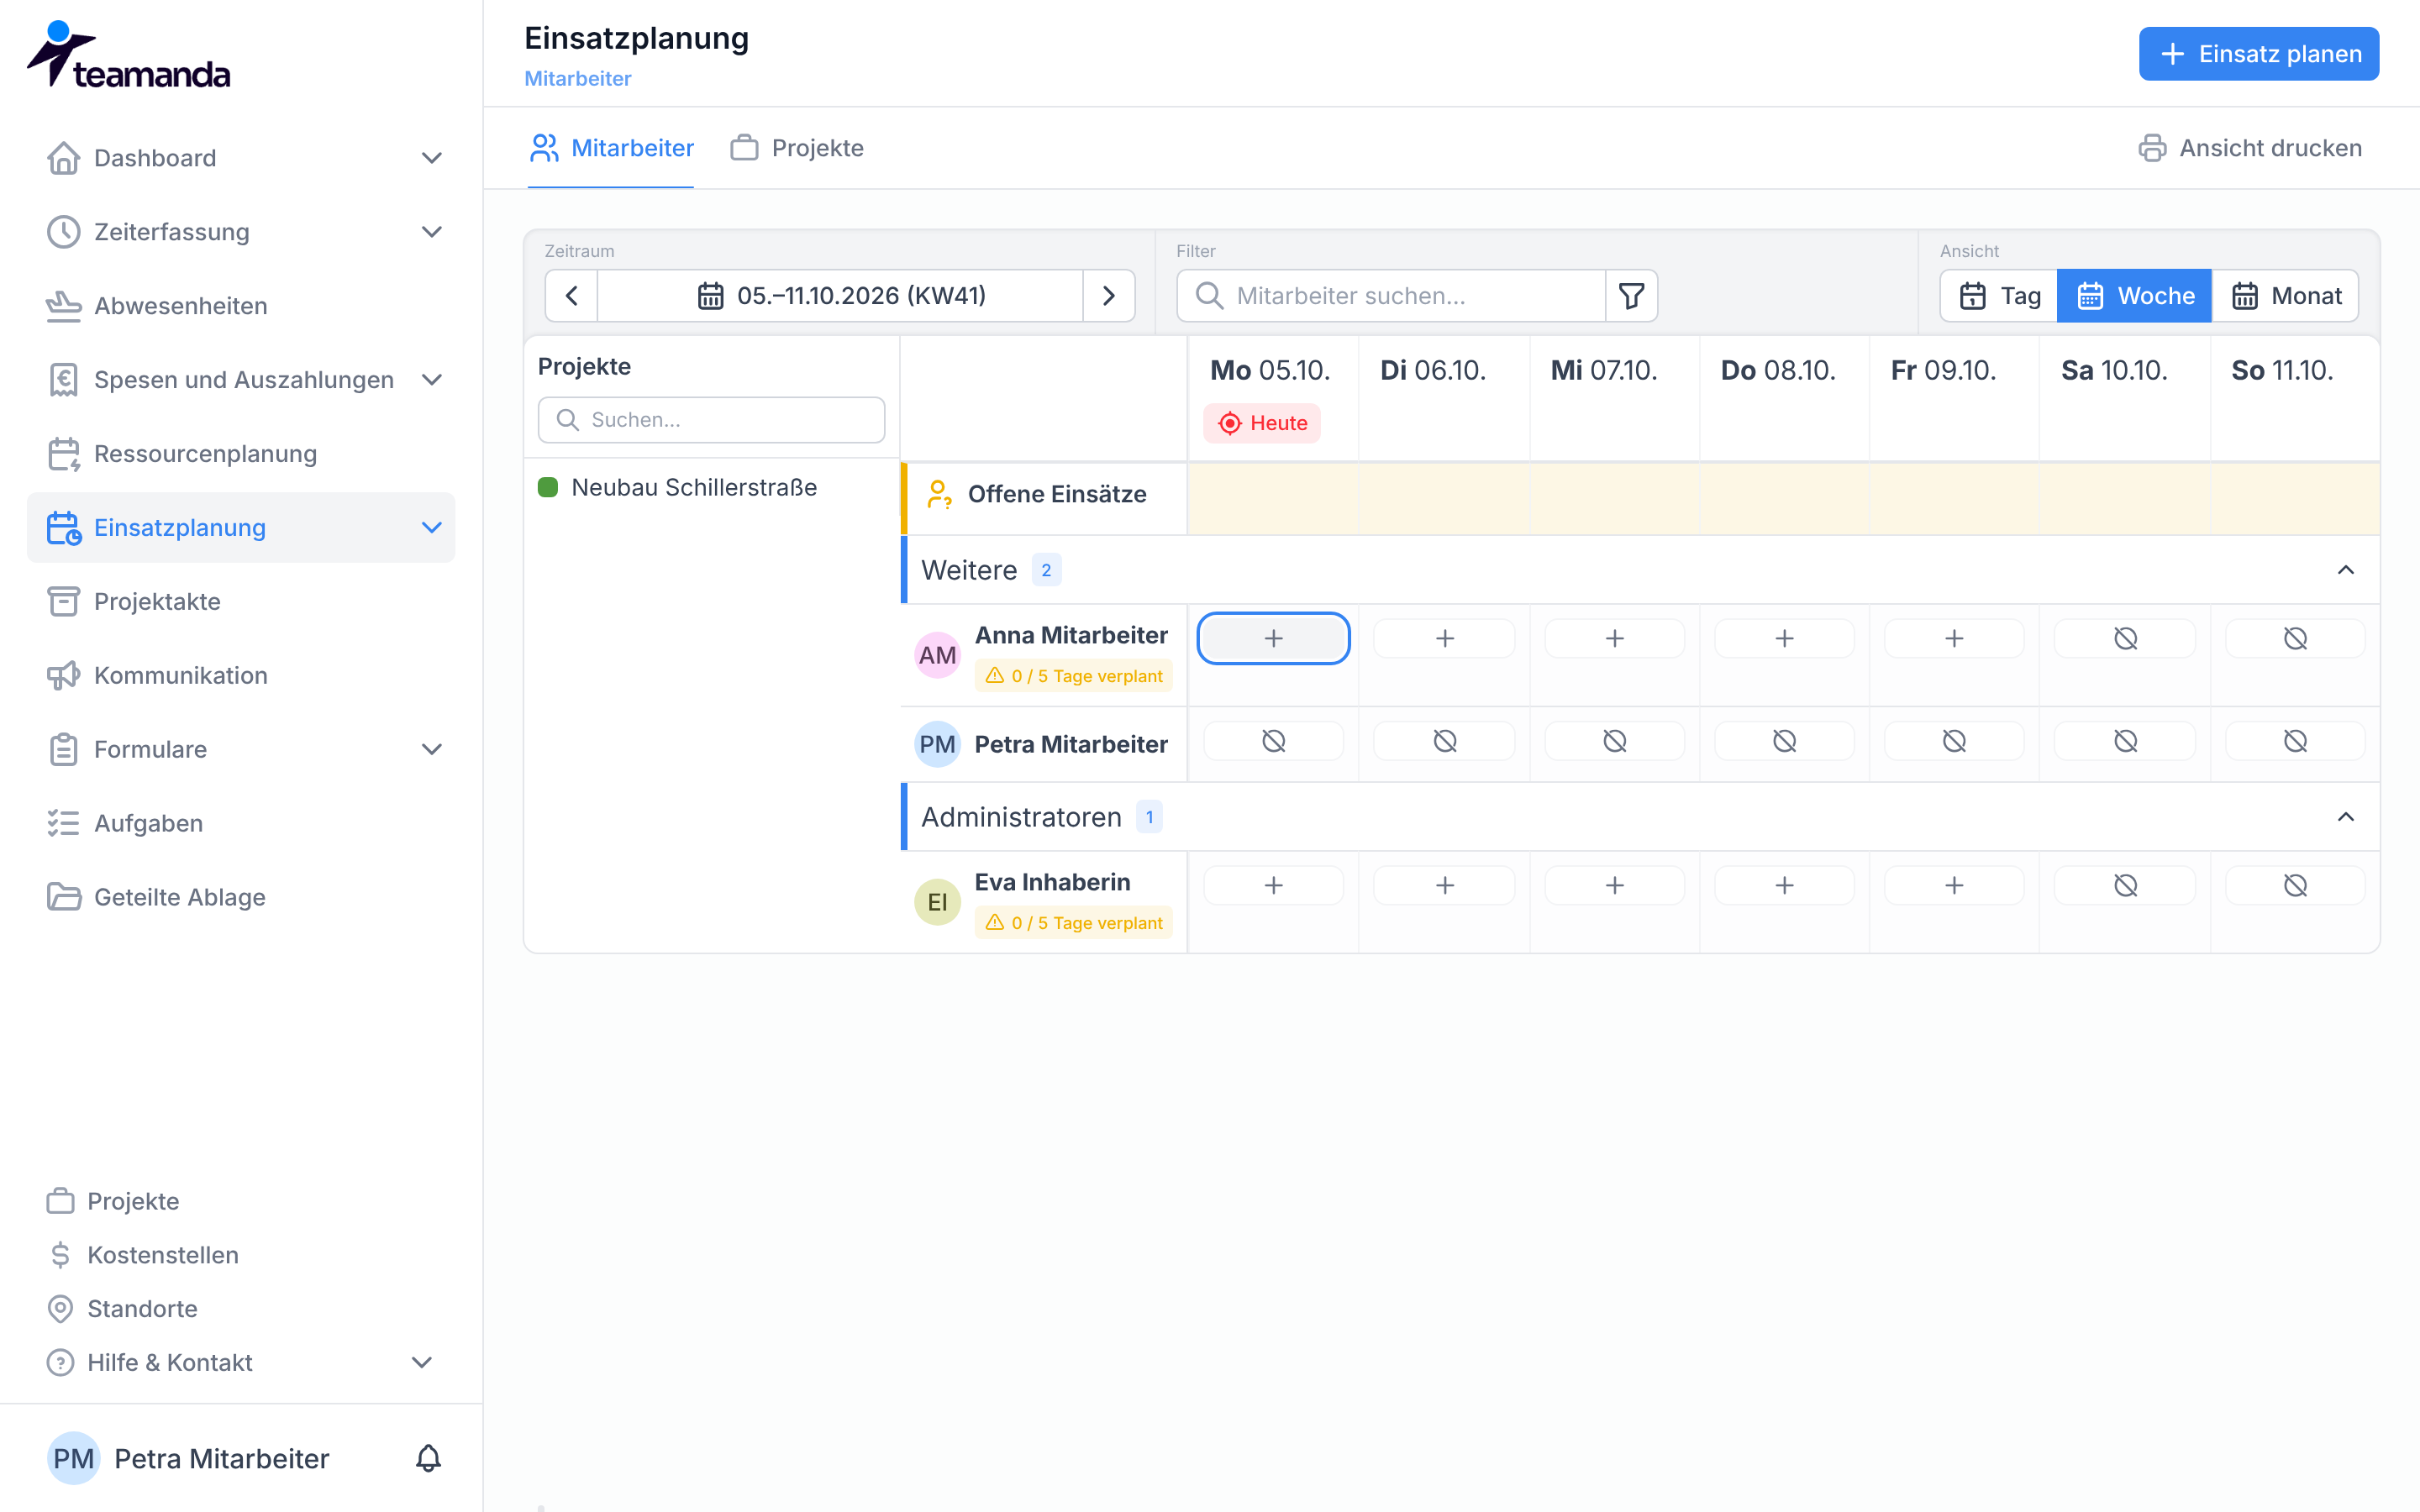Expand the Dashboard menu chevron
This screenshot has width=2420, height=1512.
[431, 158]
